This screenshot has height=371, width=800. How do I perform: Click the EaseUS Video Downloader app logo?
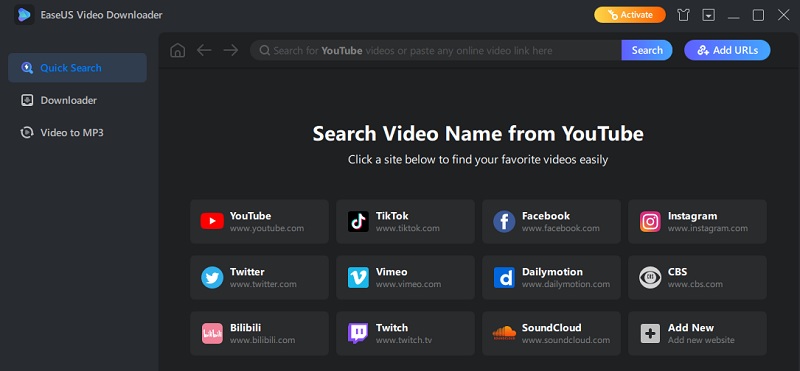(24, 15)
